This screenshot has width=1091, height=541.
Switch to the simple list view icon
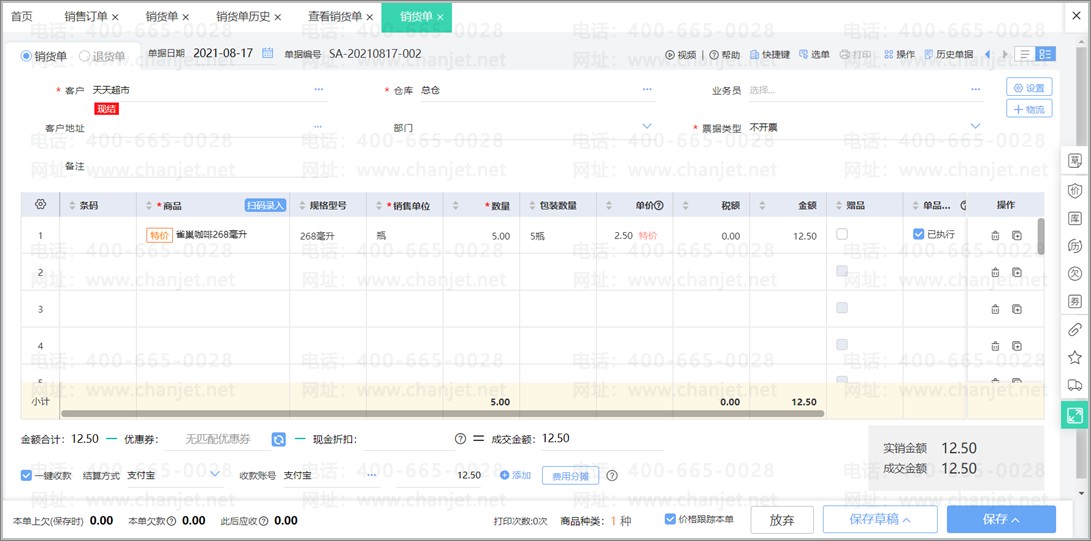tap(1024, 54)
